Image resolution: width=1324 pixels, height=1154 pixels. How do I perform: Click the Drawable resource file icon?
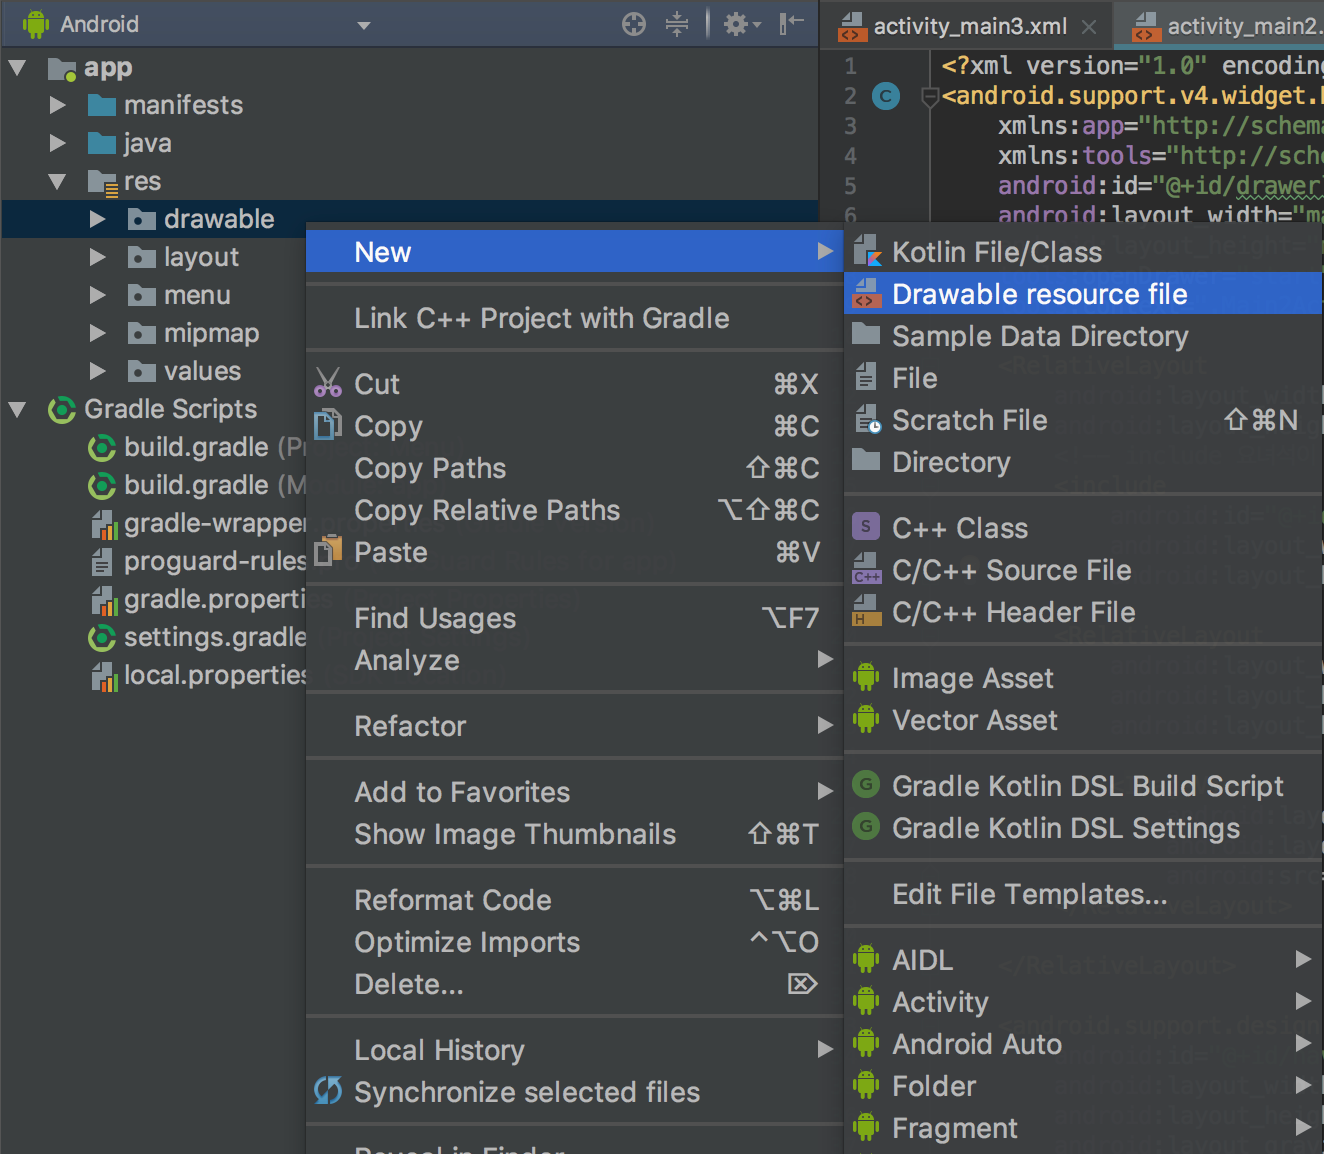867,293
